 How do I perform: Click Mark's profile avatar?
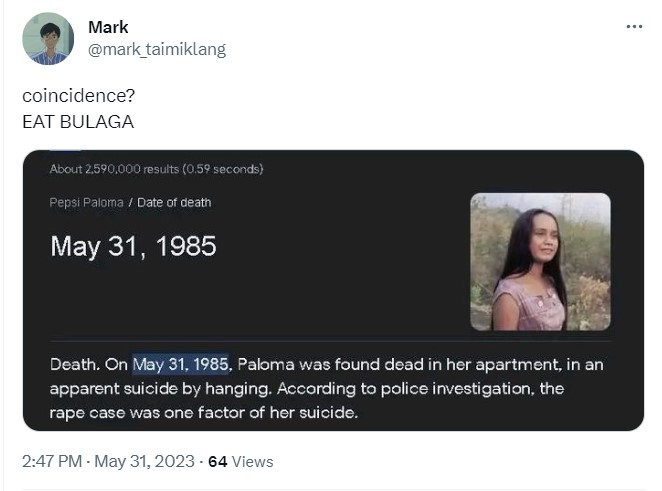(x=48, y=38)
